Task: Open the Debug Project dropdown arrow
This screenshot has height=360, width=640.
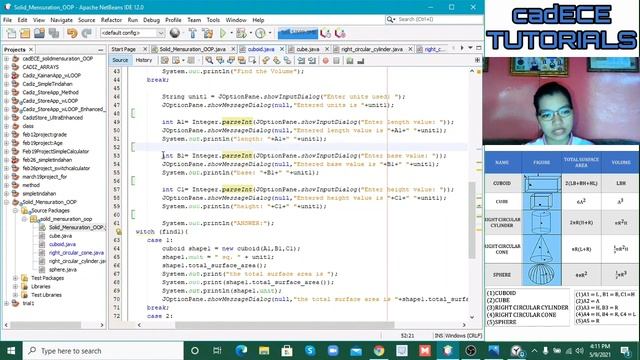Action: click(250, 33)
